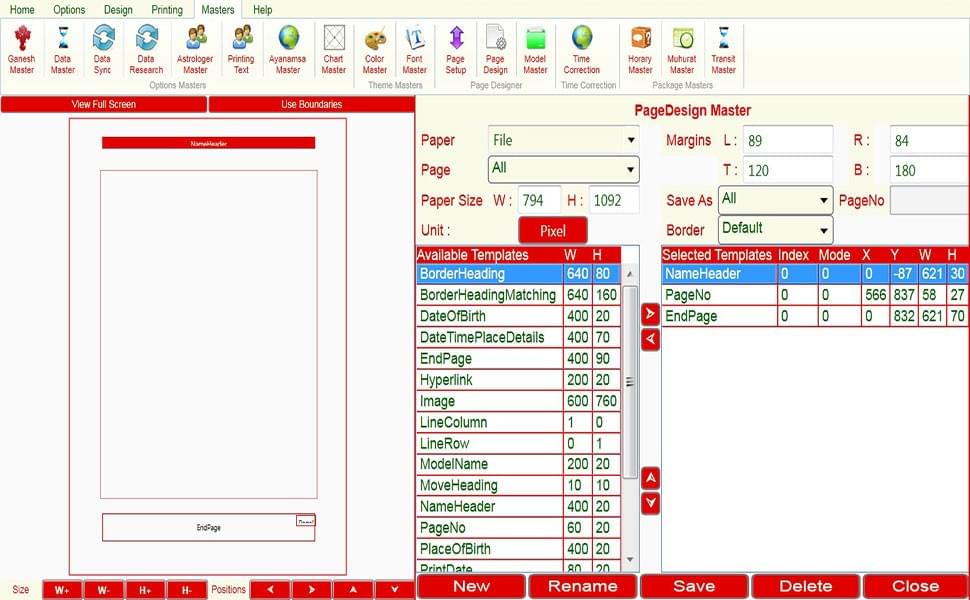Click scrollbar down arrow in templates list
Screen dimensions: 970x600
(630, 559)
